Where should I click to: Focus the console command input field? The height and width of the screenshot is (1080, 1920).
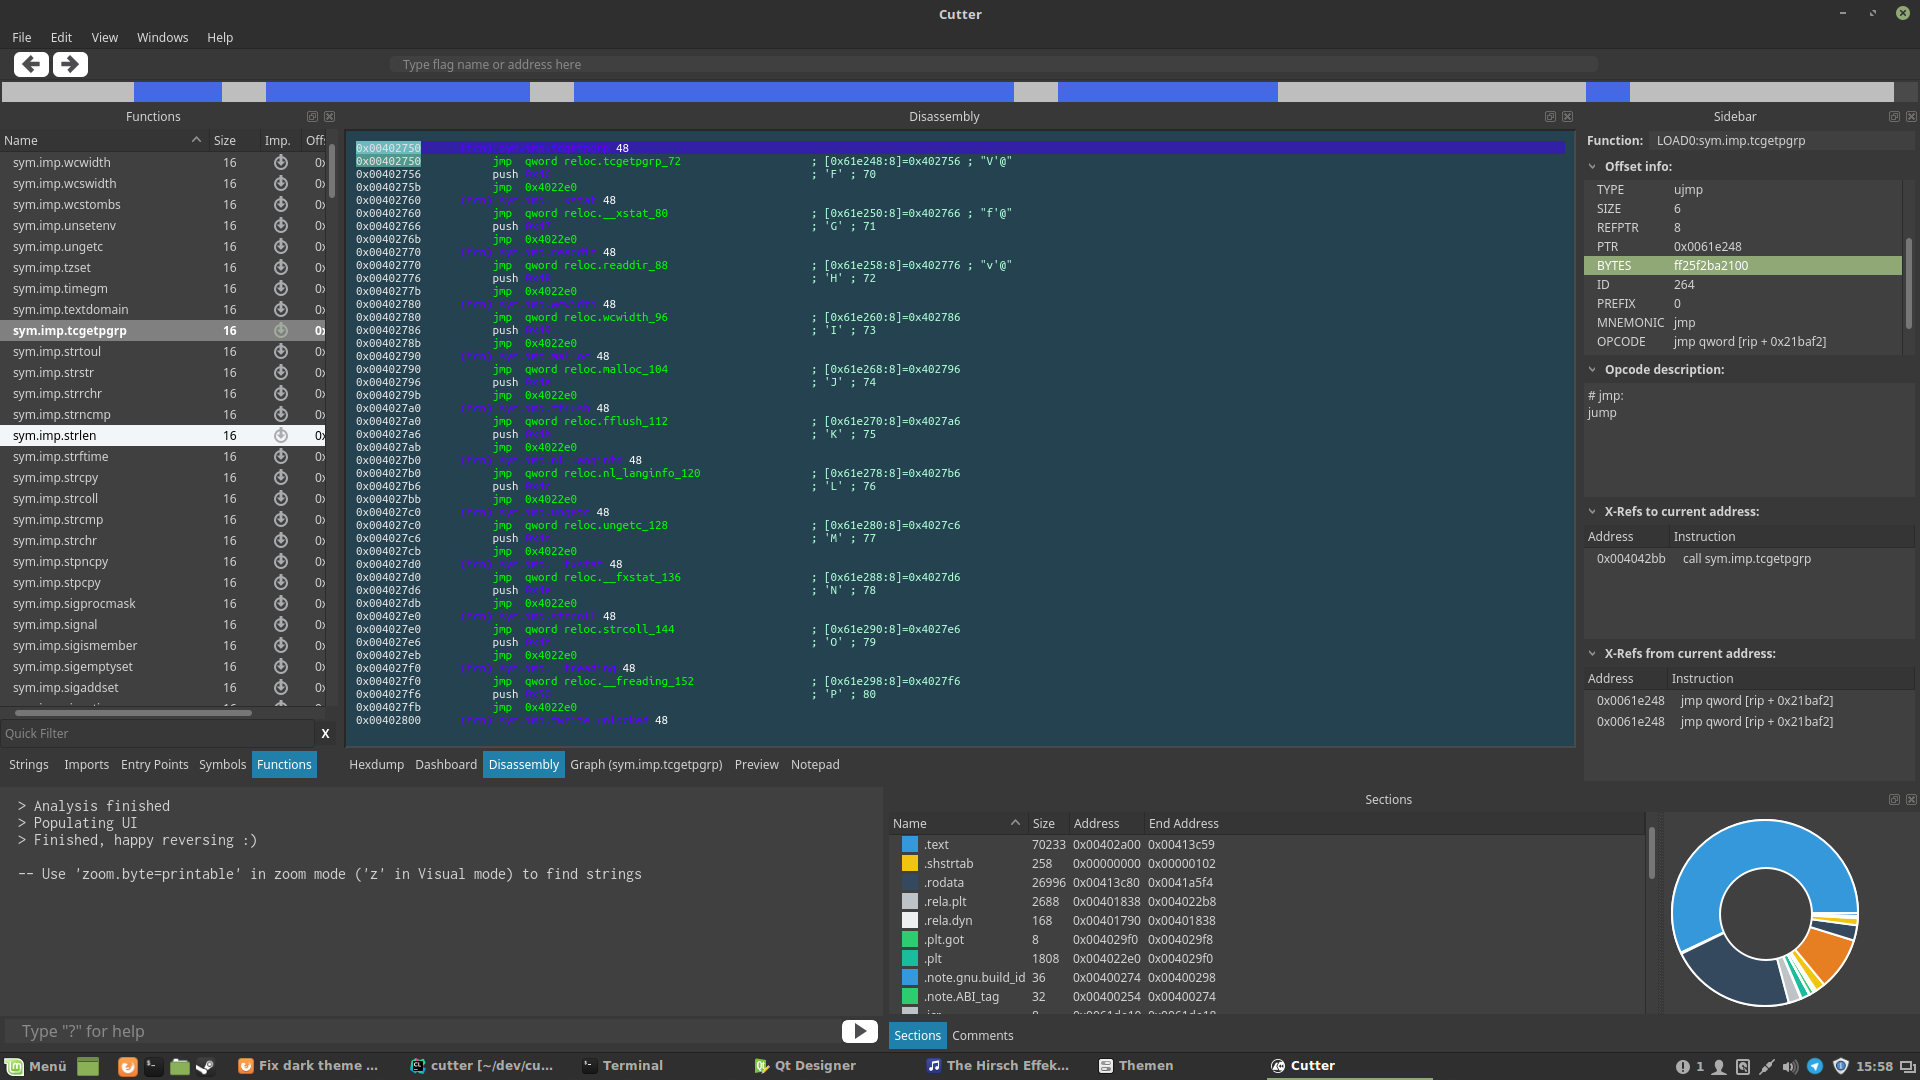420,1031
